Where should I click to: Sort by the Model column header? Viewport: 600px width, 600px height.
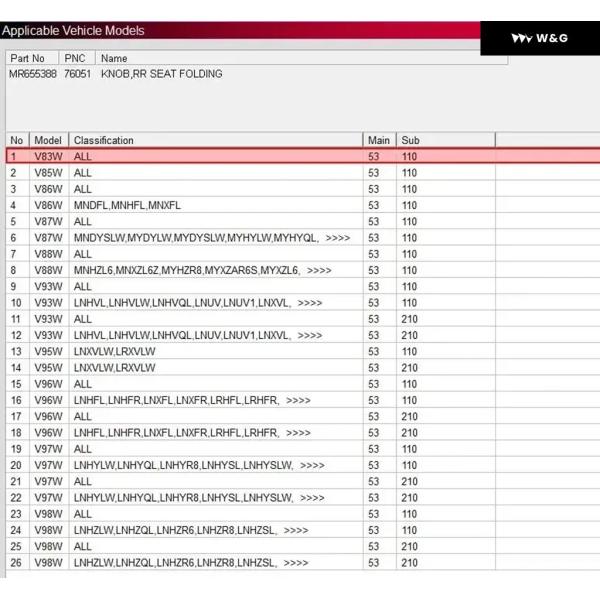pyautogui.click(x=47, y=140)
